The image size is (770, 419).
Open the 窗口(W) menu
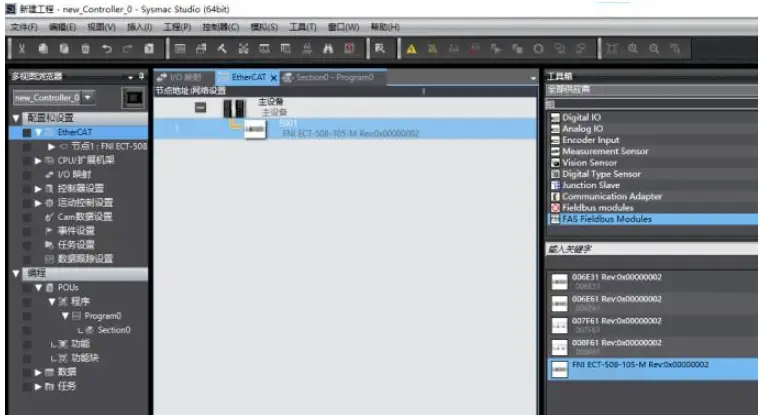click(x=344, y=27)
